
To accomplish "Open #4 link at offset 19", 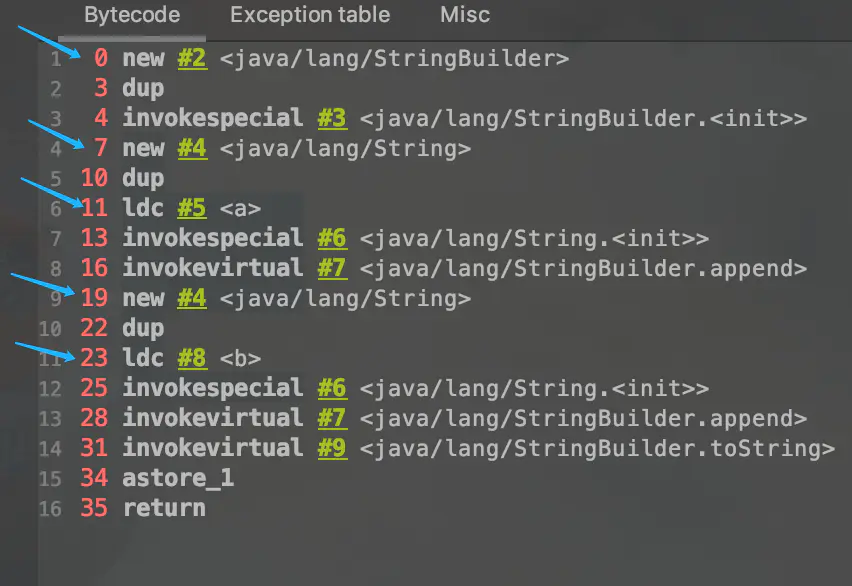I will coord(192,298).
